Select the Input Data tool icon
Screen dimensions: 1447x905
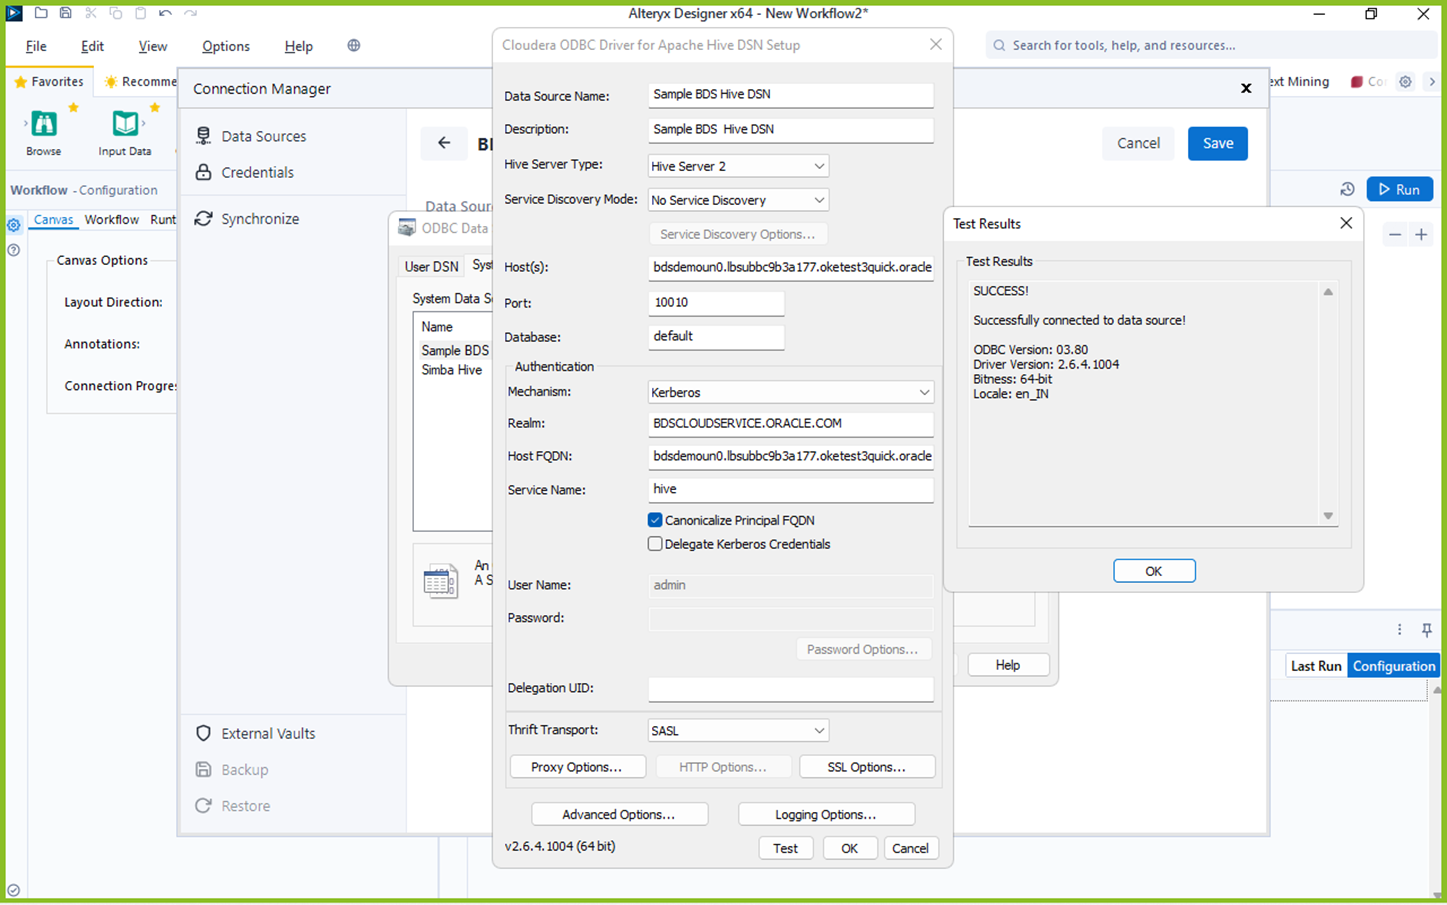(x=125, y=124)
